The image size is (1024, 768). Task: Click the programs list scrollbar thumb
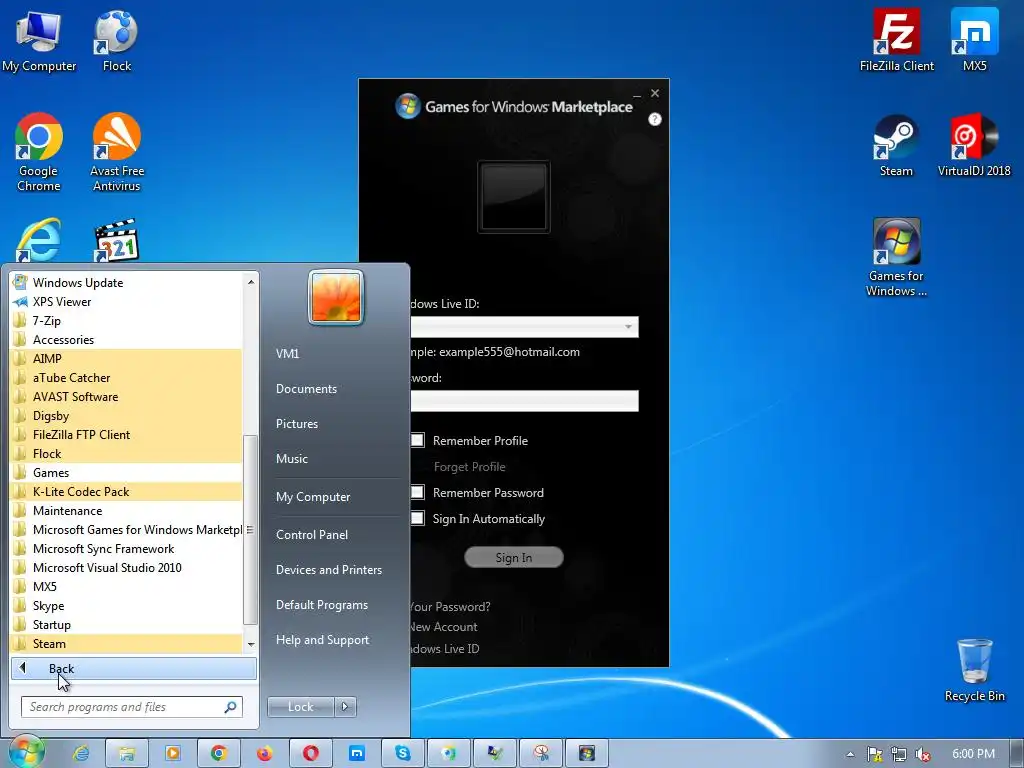point(250,530)
